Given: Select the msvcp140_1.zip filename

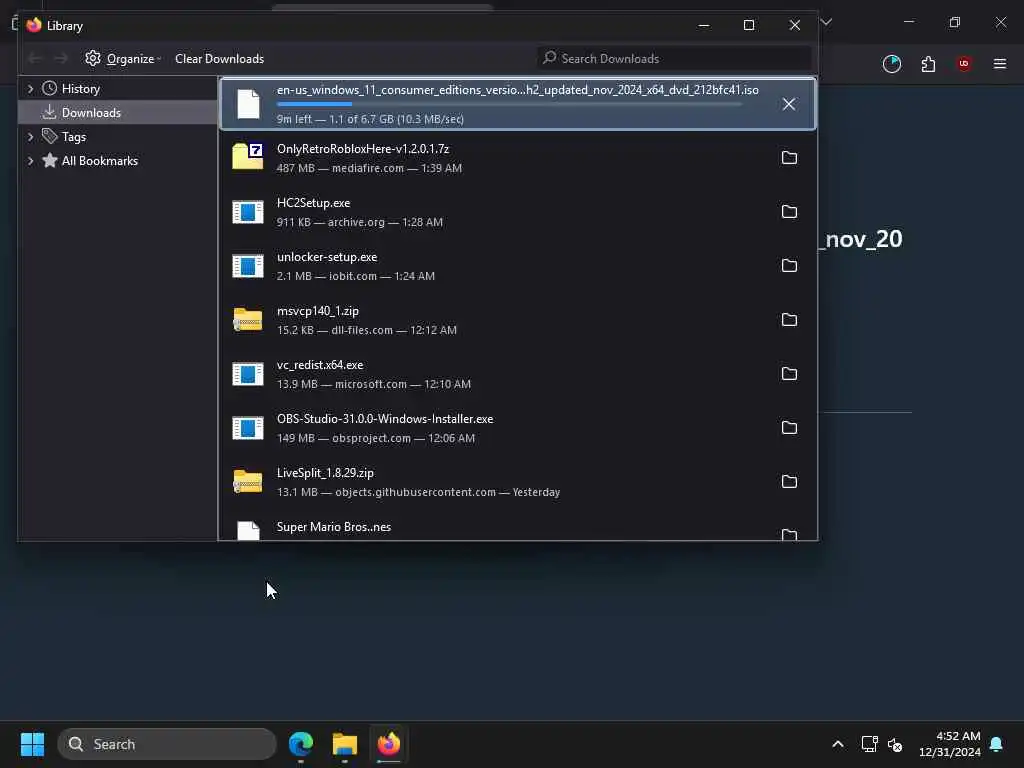Looking at the screenshot, I should pyautogui.click(x=318, y=311).
